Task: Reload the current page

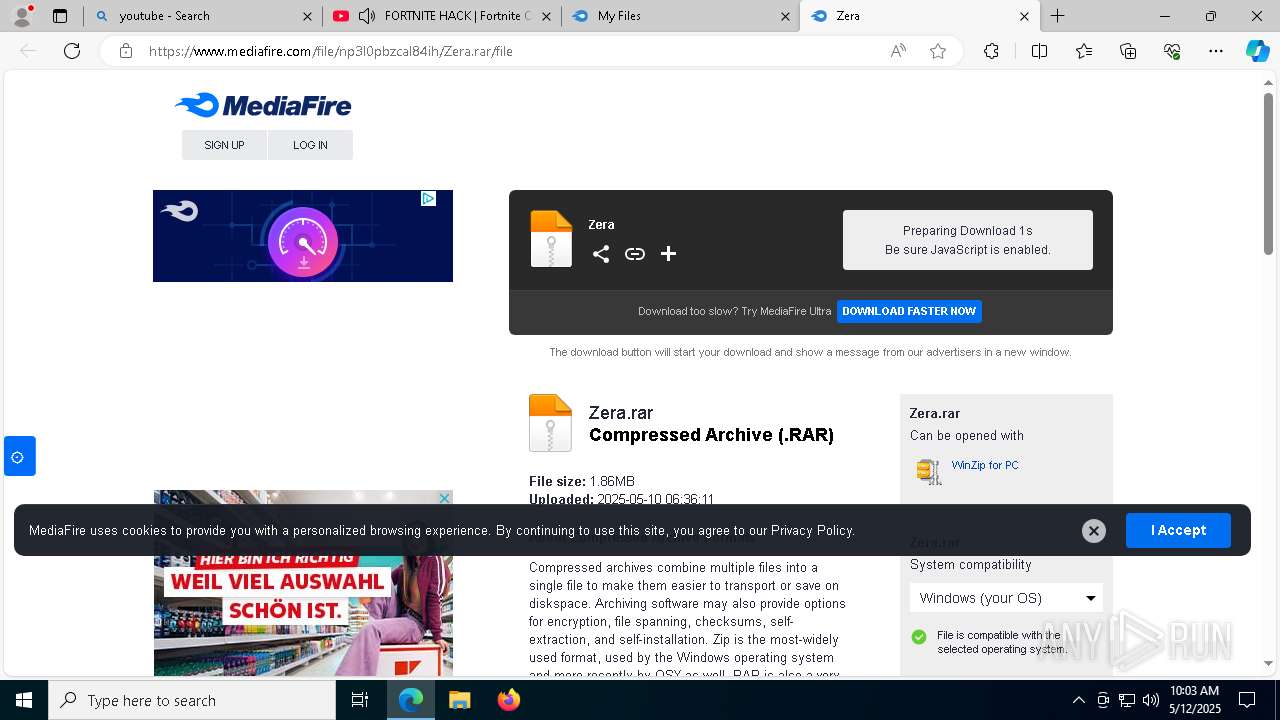Action: click(72, 51)
